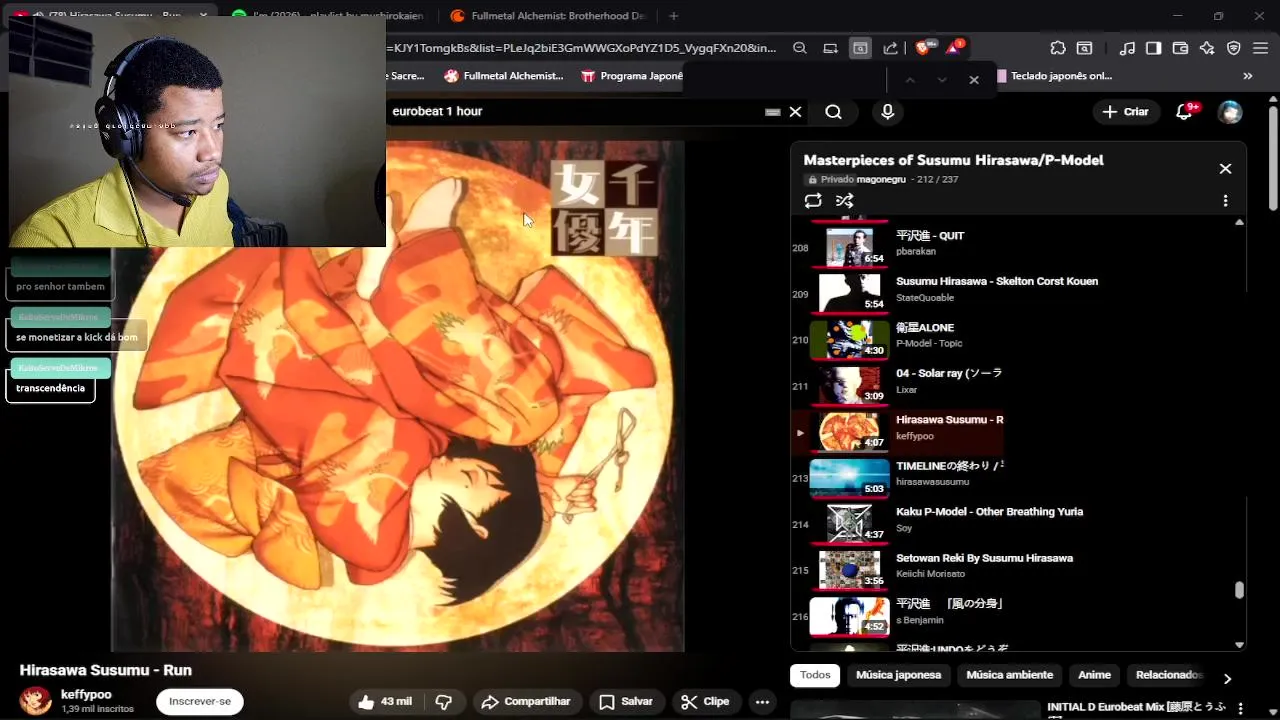
Task: Open more video actions ellipsis
Action: click(762, 702)
